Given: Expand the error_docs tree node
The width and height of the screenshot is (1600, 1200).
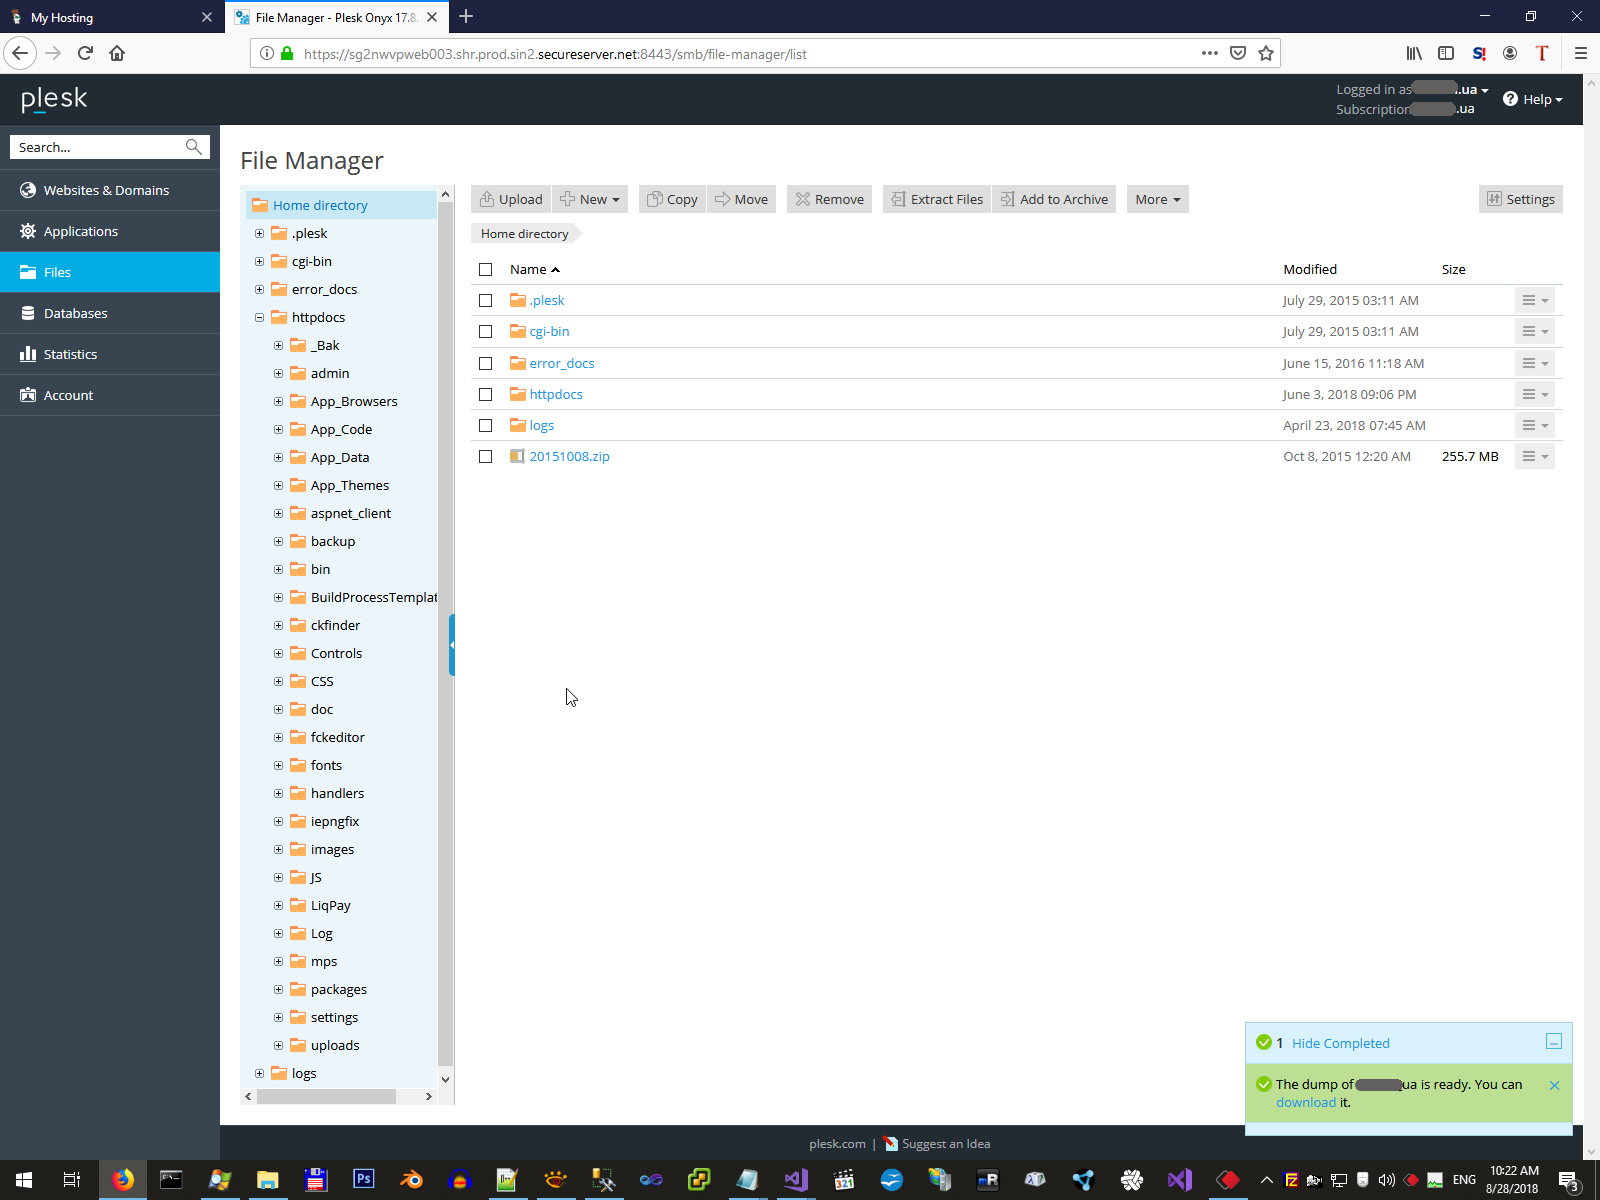Looking at the screenshot, I should [260, 289].
